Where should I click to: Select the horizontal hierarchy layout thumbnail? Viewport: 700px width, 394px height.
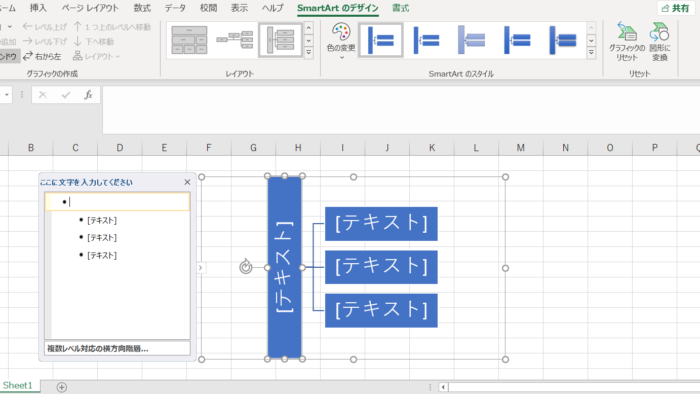[x=234, y=40]
